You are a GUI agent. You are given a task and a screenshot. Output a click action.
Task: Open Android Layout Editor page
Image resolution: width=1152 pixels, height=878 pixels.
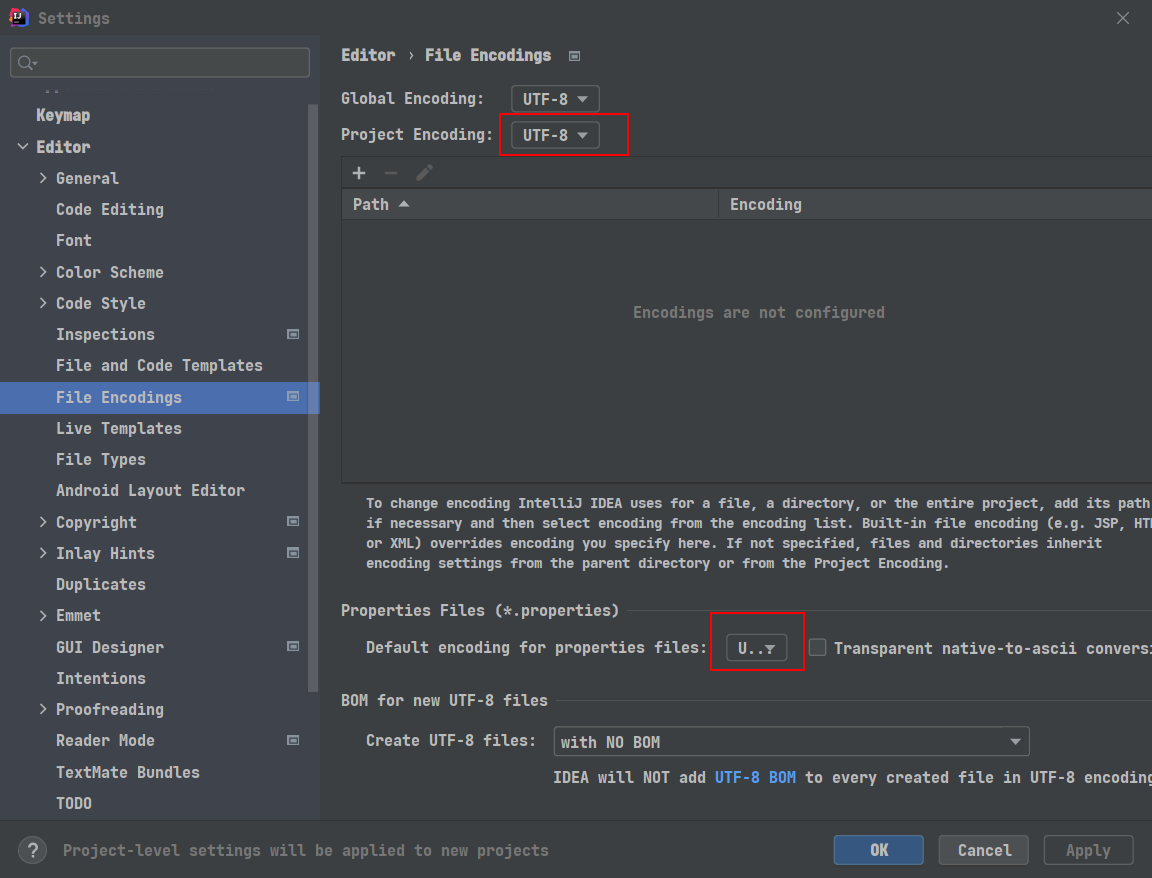click(x=151, y=491)
